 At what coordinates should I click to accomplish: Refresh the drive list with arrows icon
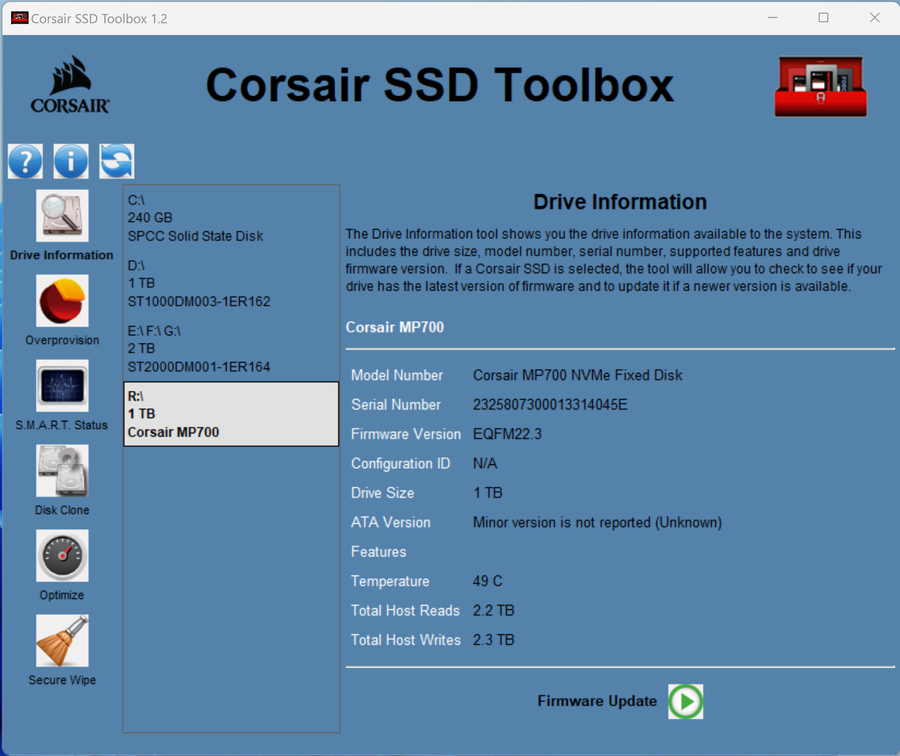pos(117,161)
